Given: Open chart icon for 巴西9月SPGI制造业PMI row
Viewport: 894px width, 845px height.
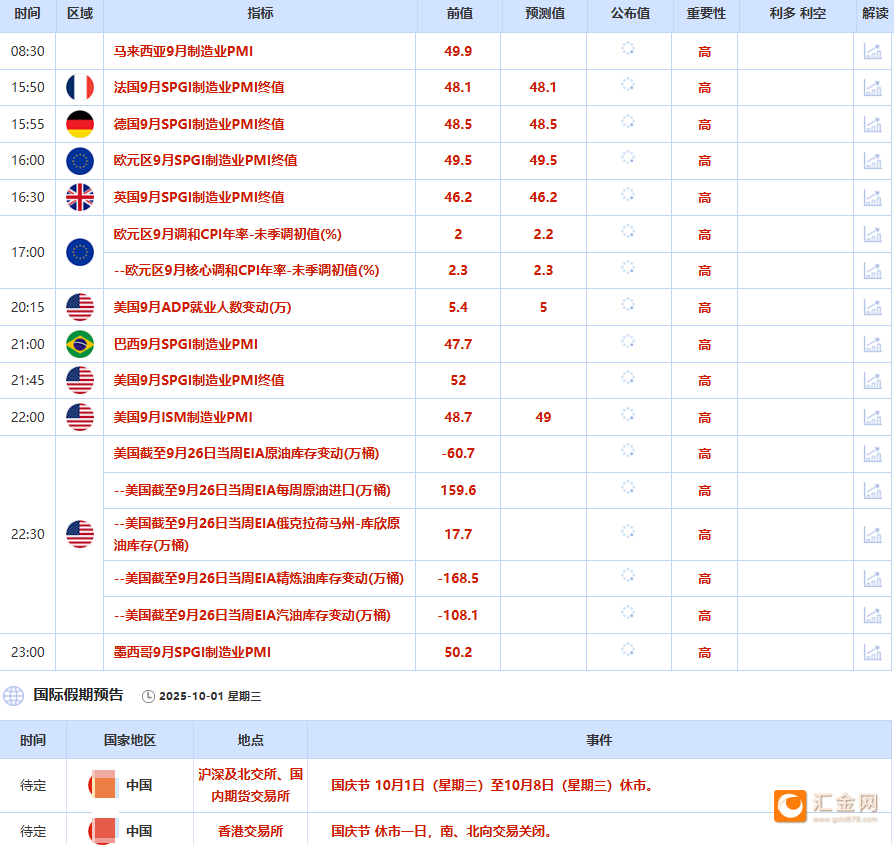Looking at the screenshot, I should [872, 344].
